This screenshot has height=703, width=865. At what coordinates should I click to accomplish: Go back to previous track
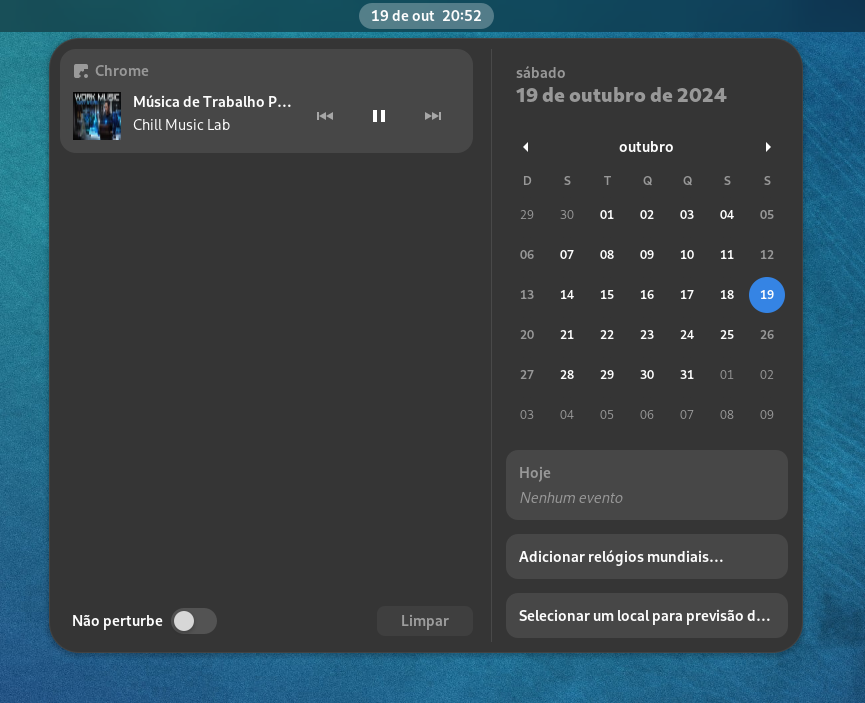[325, 116]
